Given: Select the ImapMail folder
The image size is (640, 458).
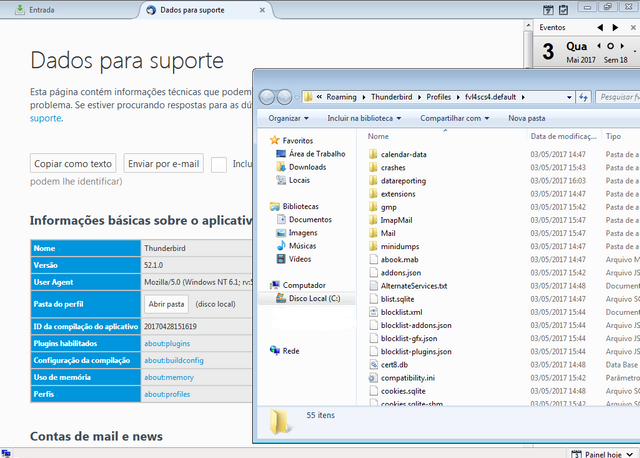Looking at the screenshot, I should tap(390, 220).
